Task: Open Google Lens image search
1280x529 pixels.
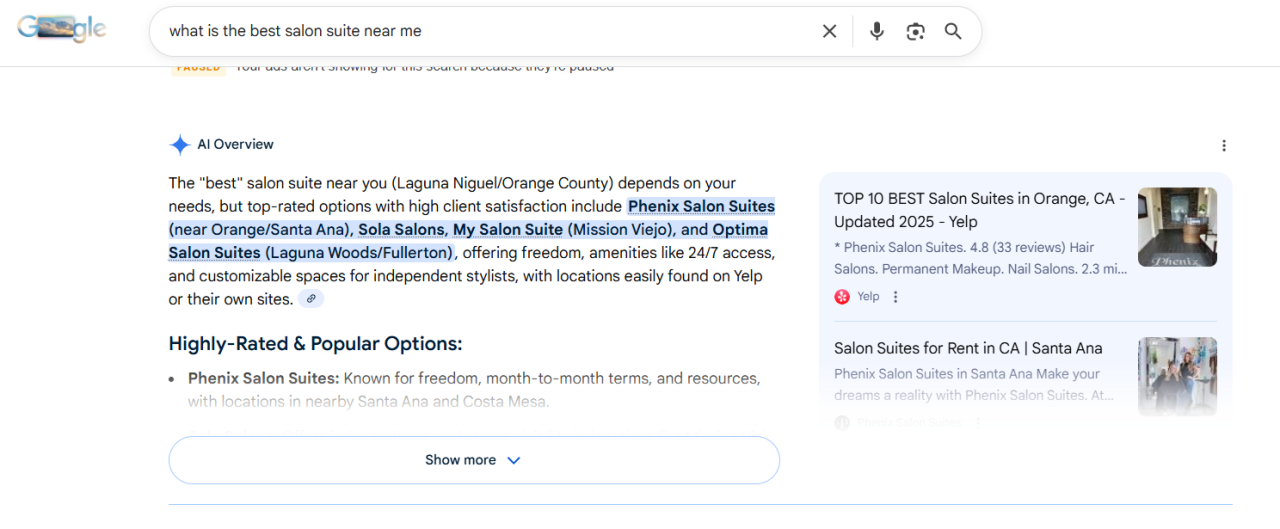Action: pyautogui.click(x=915, y=31)
